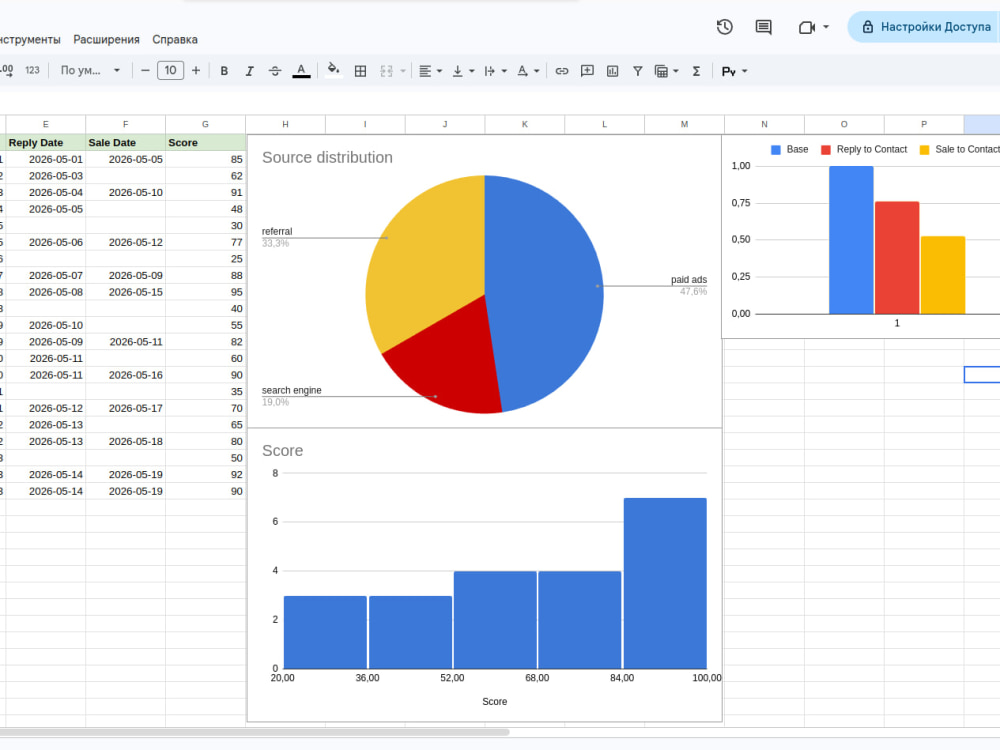Expand the merge cells options arrow
The image size is (1000, 750).
(x=403, y=71)
